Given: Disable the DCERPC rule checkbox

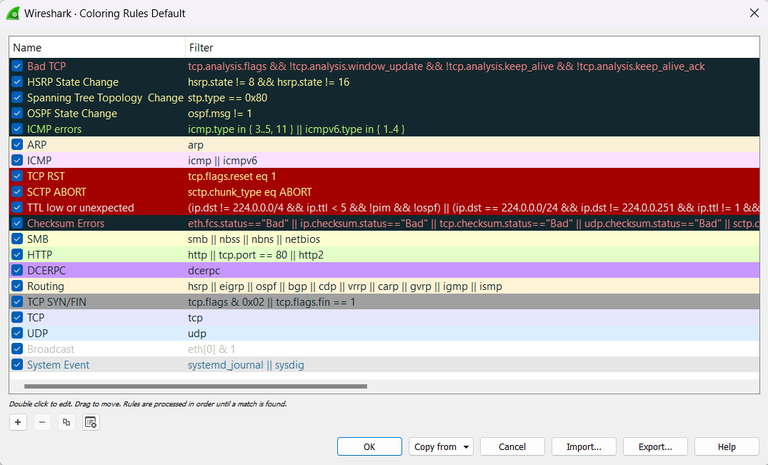Looking at the screenshot, I should point(17,270).
